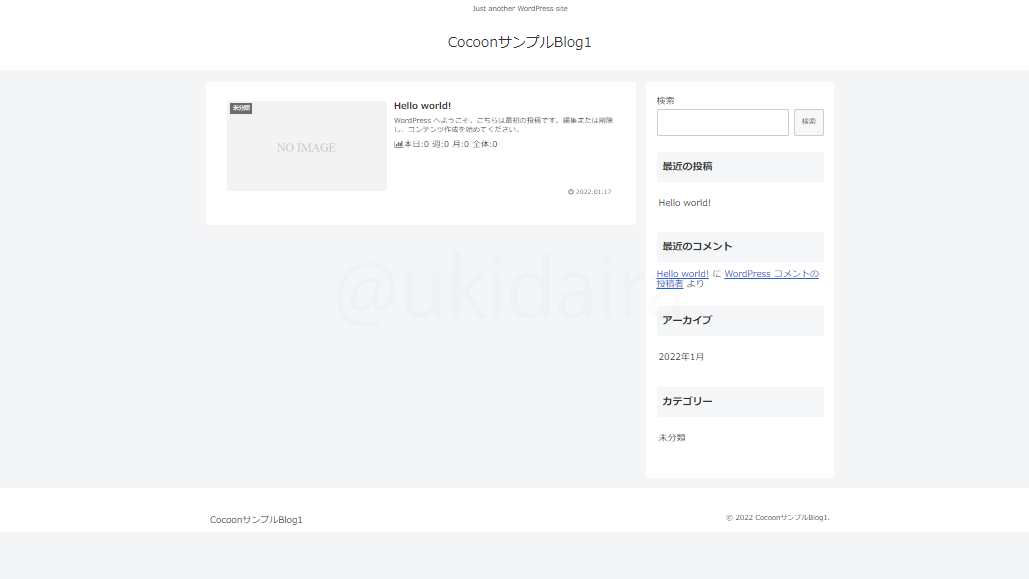Click the clock icon beside the post date
1029x579 pixels.
click(x=571, y=192)
